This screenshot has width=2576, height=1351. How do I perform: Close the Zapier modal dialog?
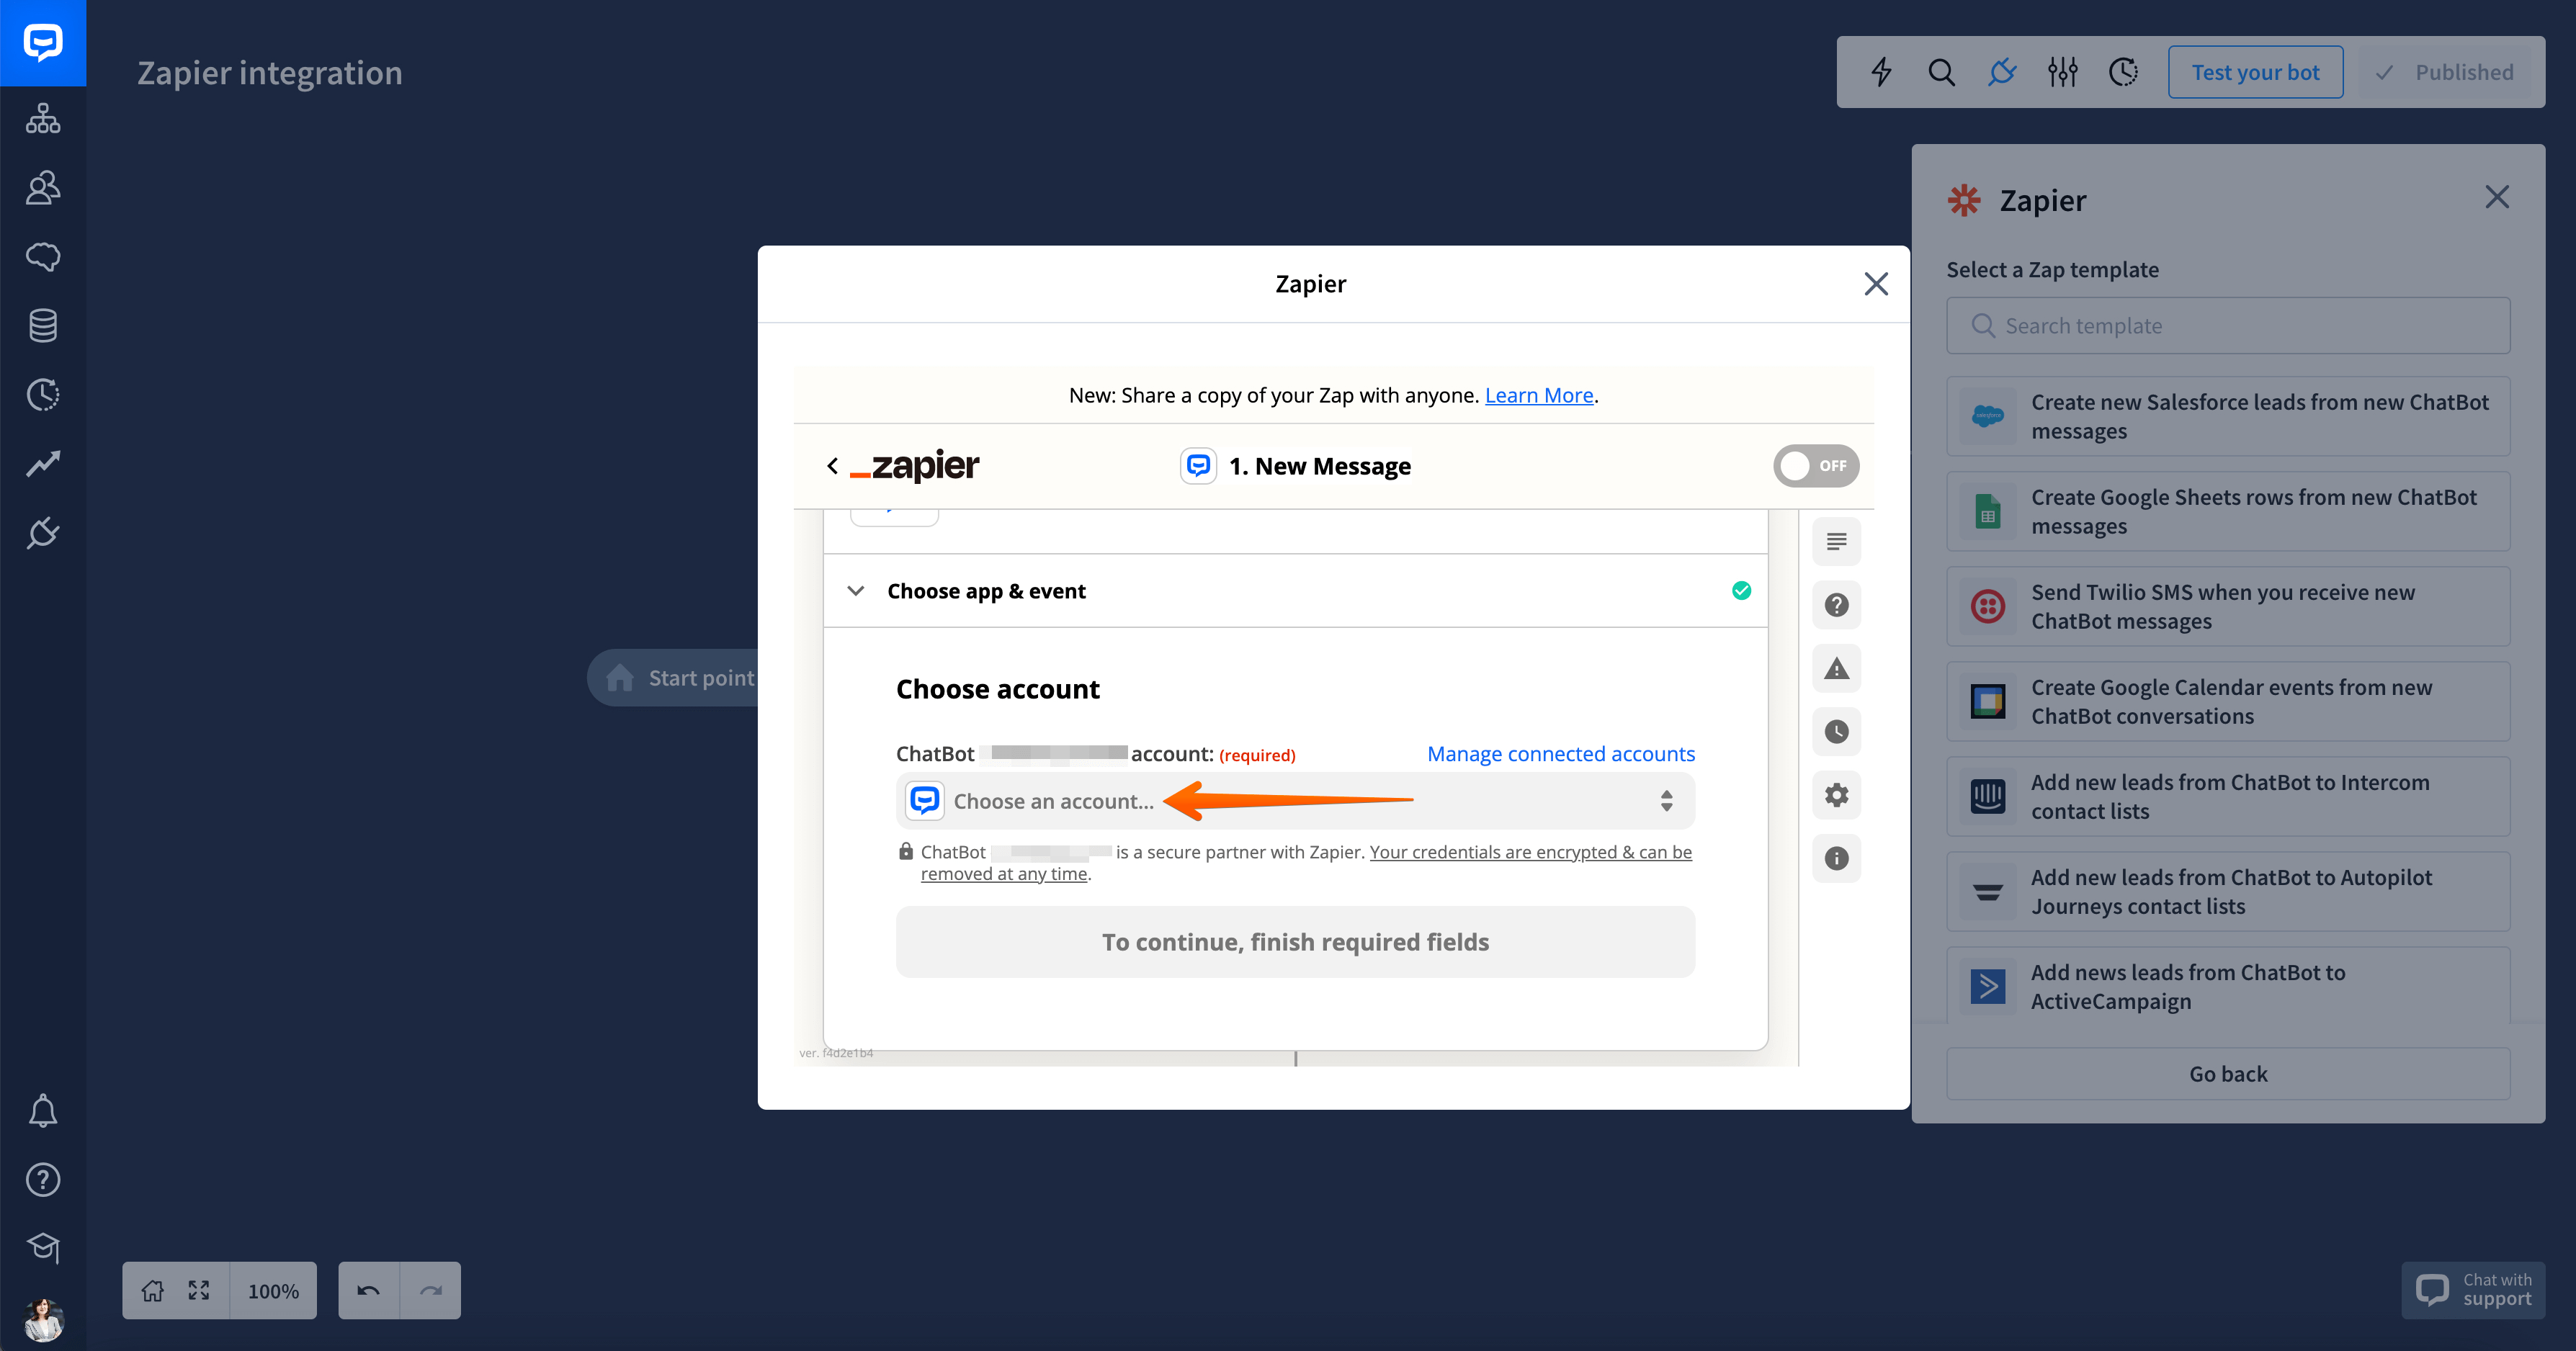pos(1876,284)
